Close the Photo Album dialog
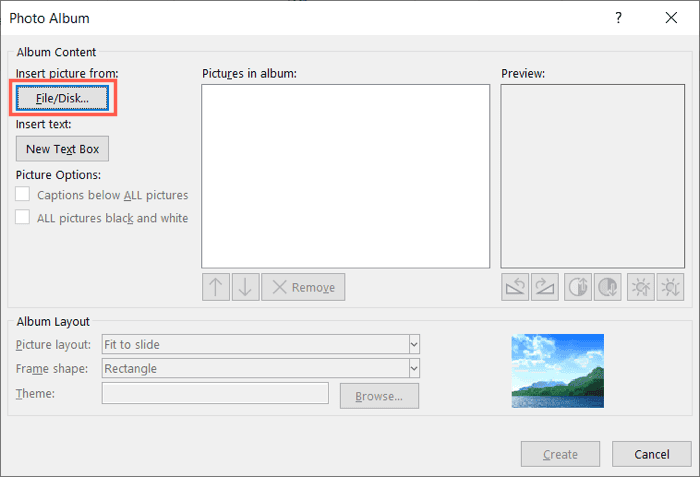 pos(671,18)
